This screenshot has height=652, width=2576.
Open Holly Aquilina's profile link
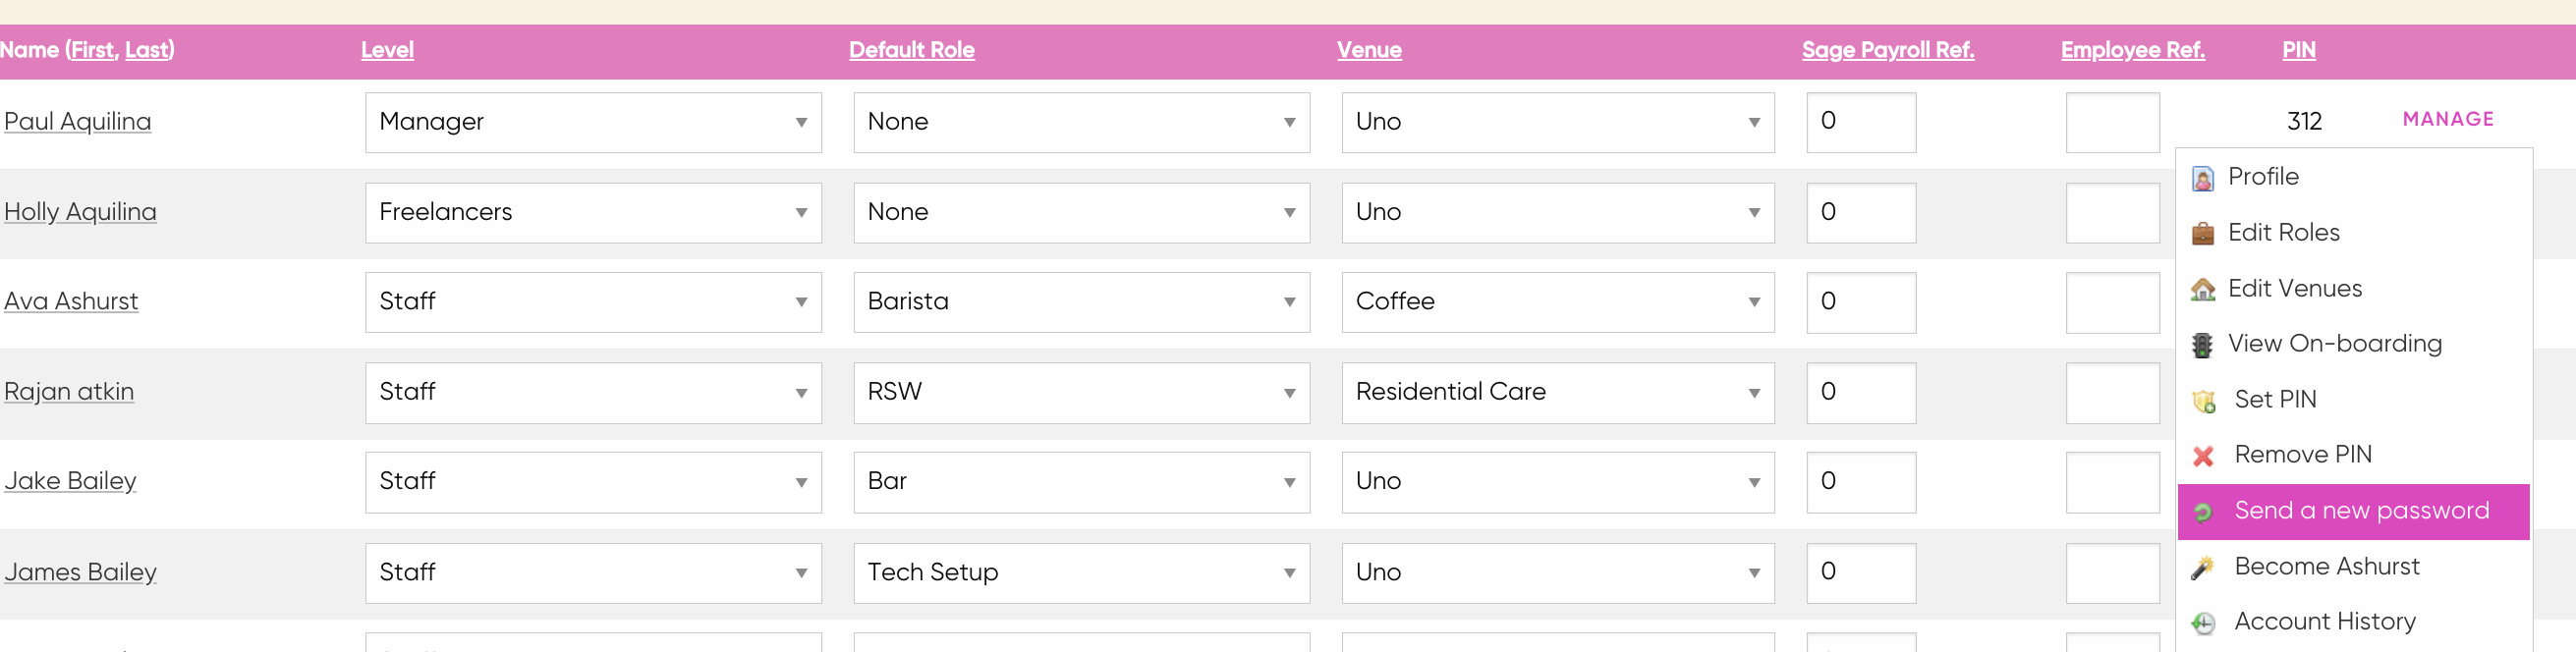point(80,212)
